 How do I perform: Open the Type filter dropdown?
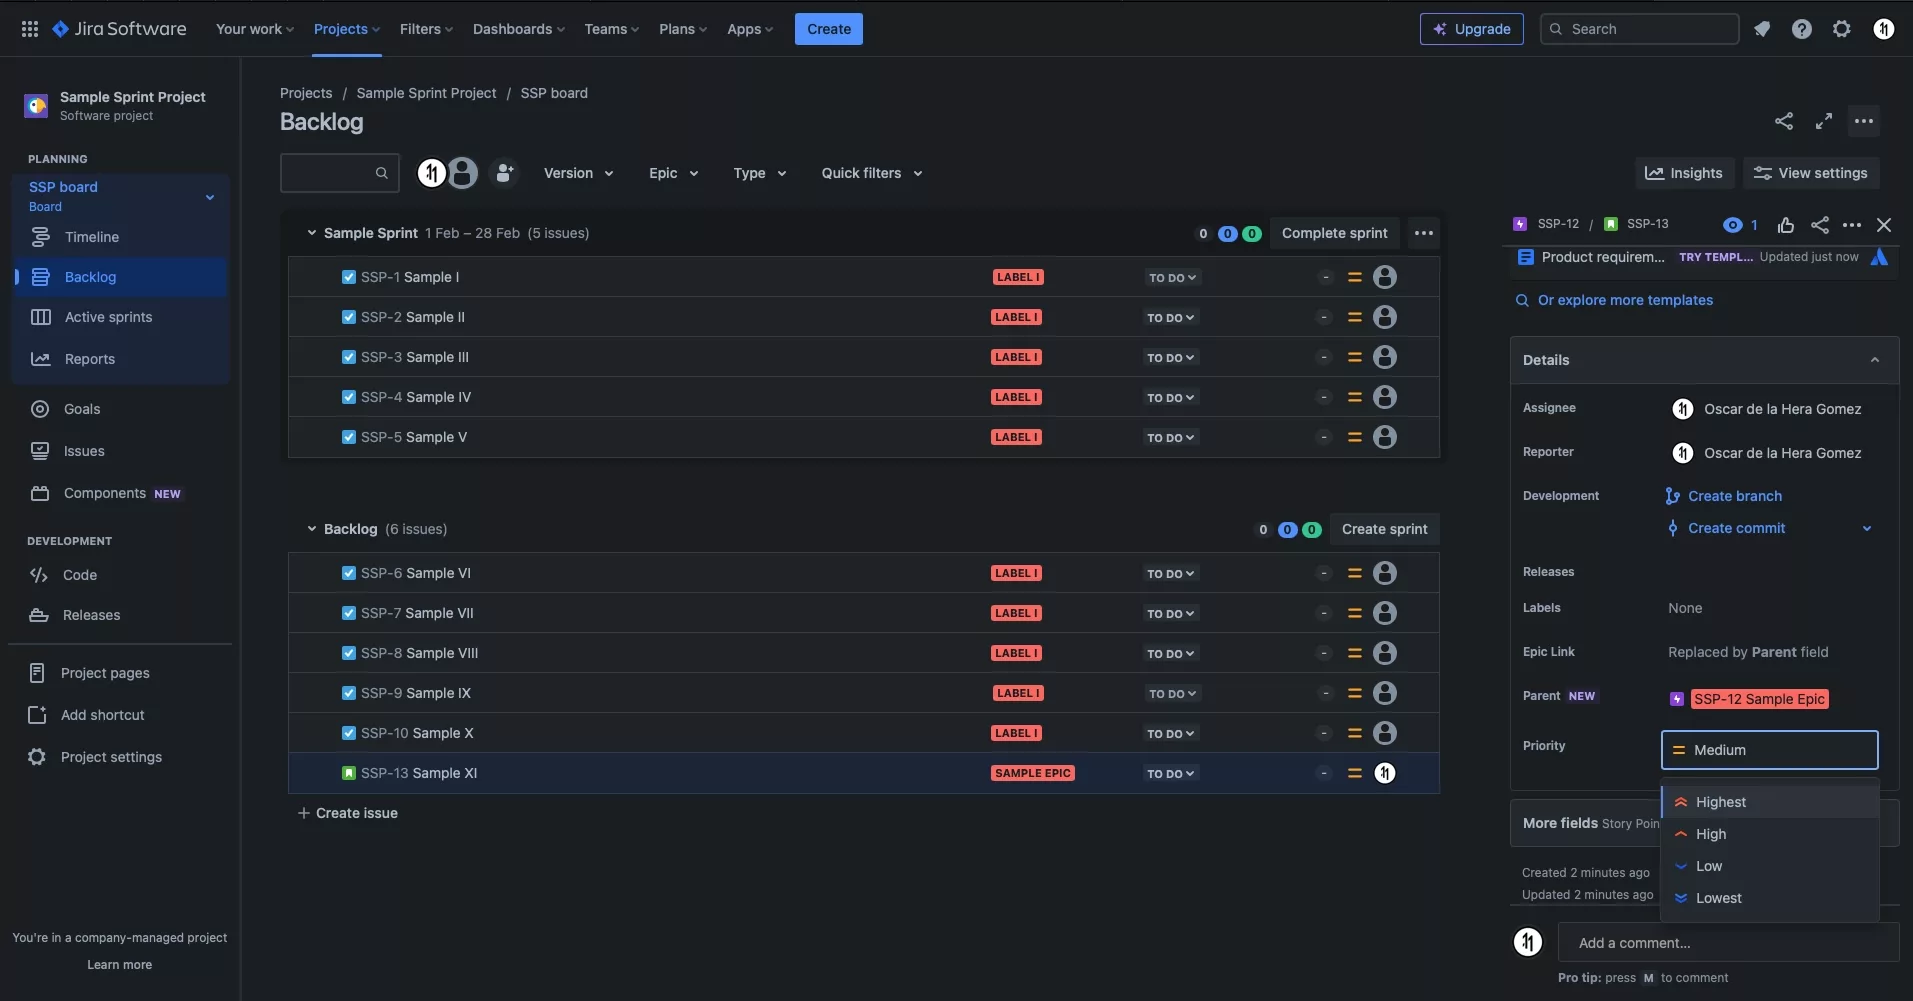tap(760, 173)
